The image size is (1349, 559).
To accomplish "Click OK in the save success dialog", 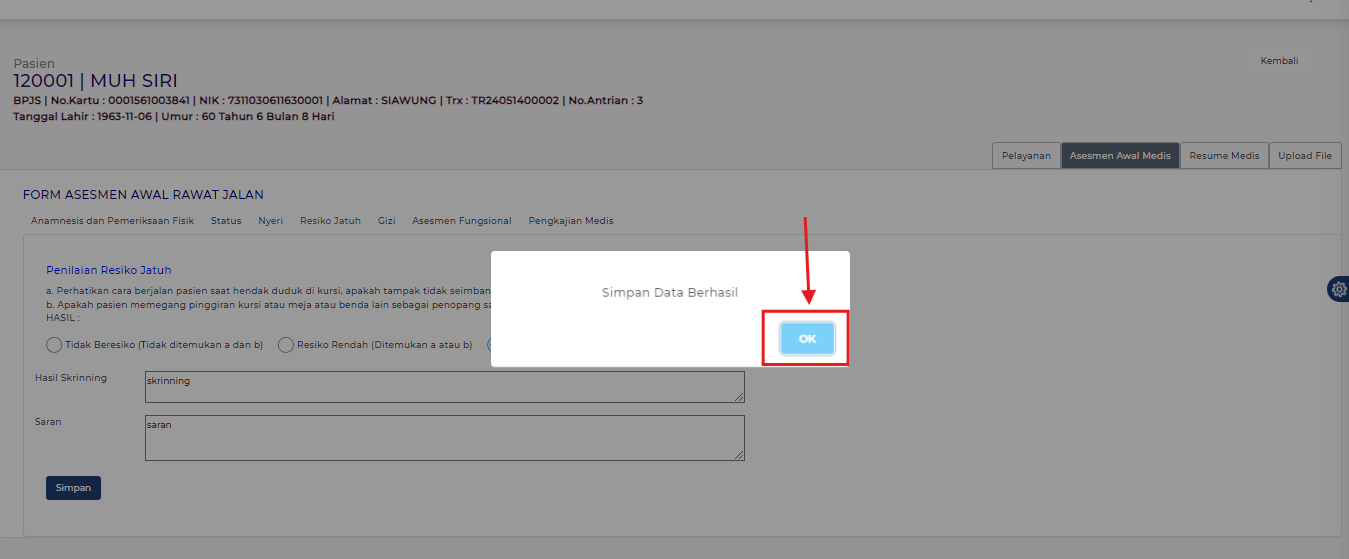I will 807,339.
